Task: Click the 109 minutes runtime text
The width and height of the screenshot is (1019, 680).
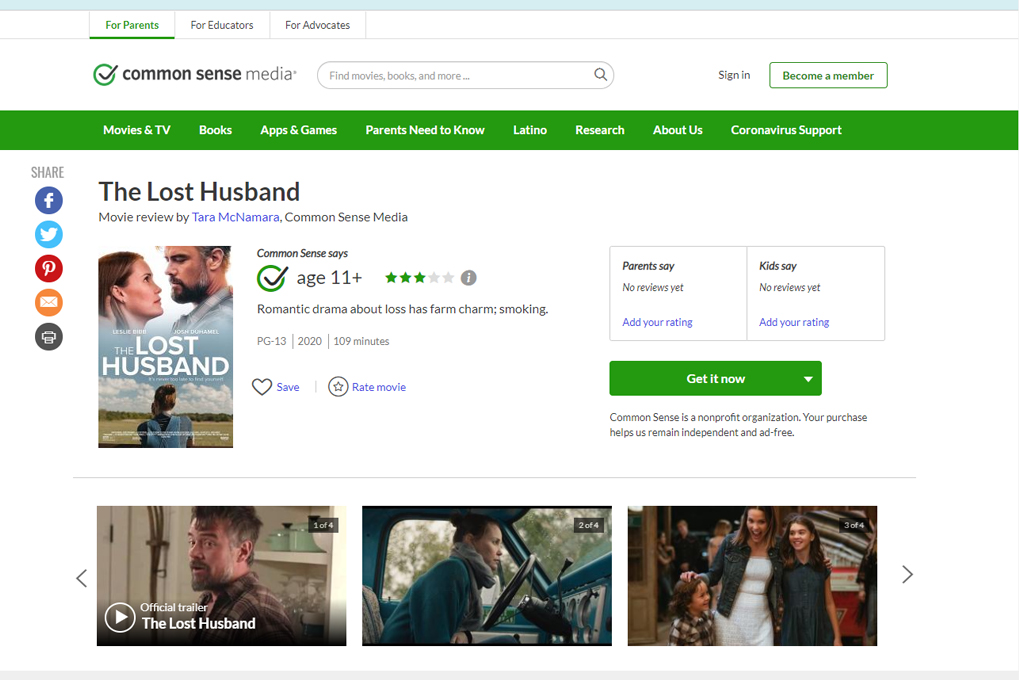Action: pos(361,341)
